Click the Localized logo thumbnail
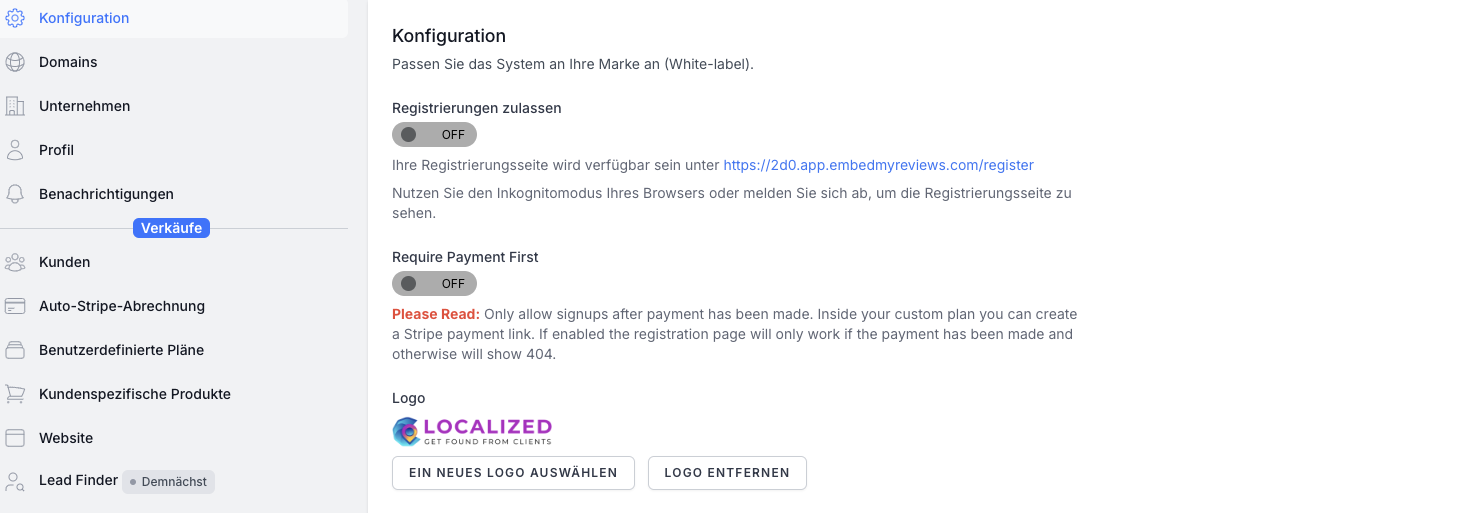Screen dimensions: 1460x513 (x=472, y=431)
